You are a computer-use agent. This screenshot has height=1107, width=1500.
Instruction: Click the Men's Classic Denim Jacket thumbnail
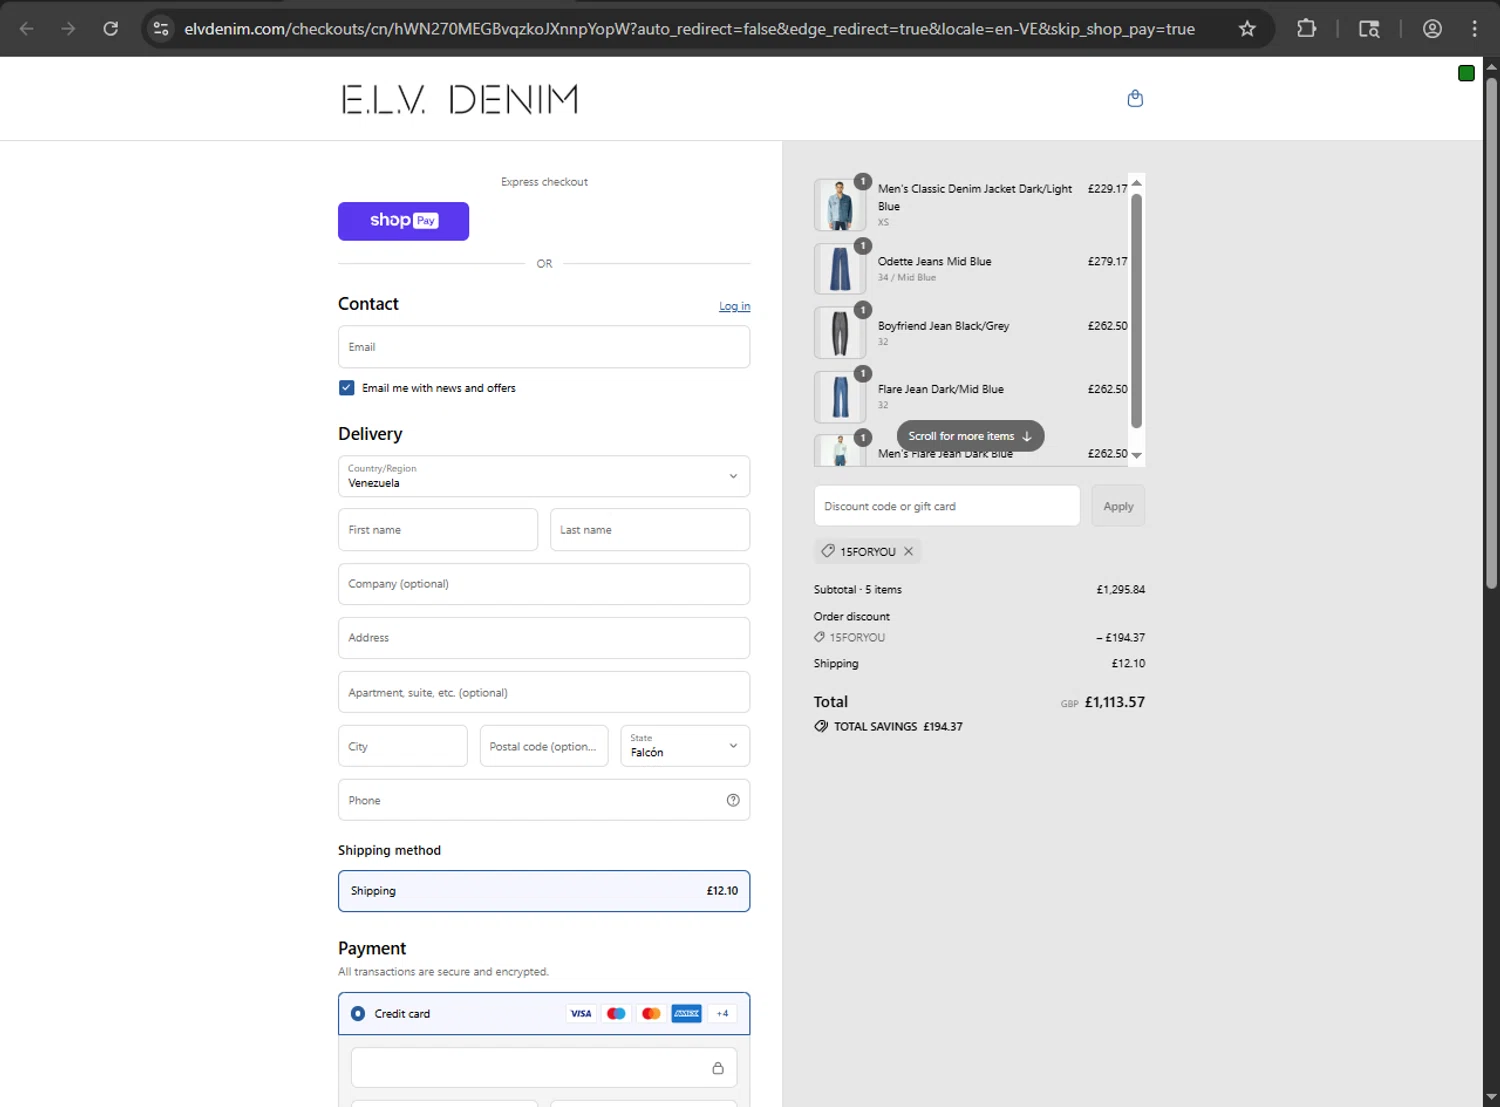point(840,205)
